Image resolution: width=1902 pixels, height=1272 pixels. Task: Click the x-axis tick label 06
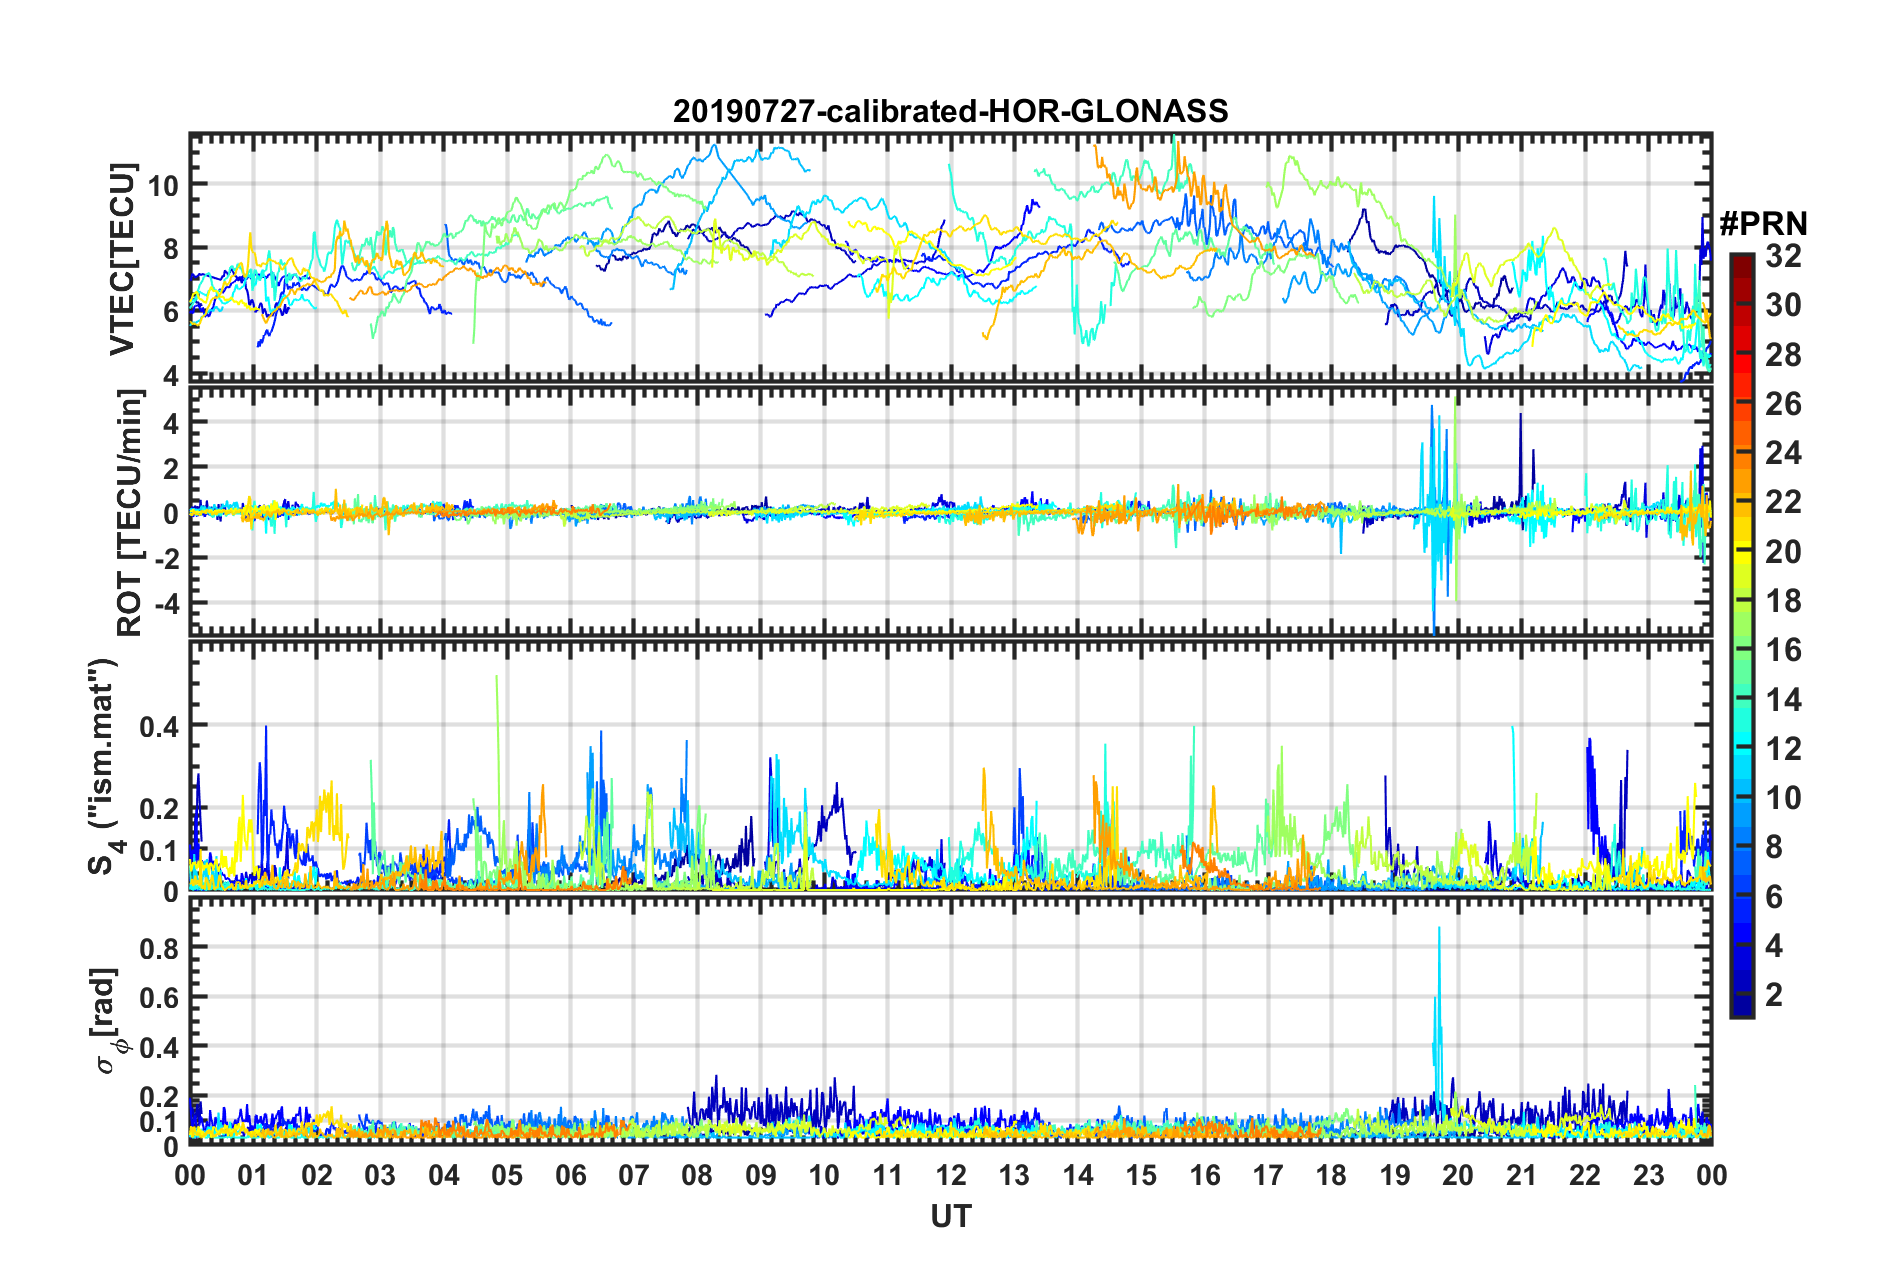(x=570, y=1174)
